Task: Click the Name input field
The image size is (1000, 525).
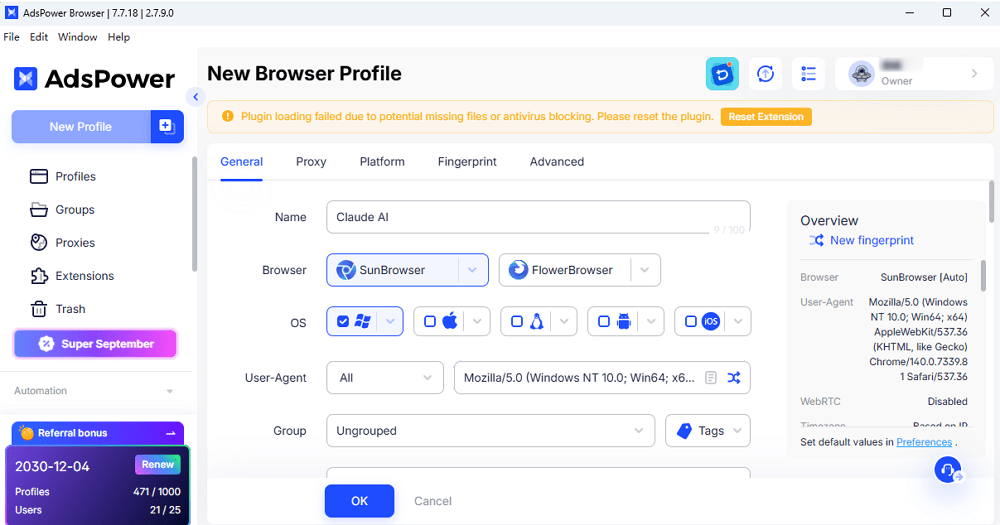Action: (520, 217)
